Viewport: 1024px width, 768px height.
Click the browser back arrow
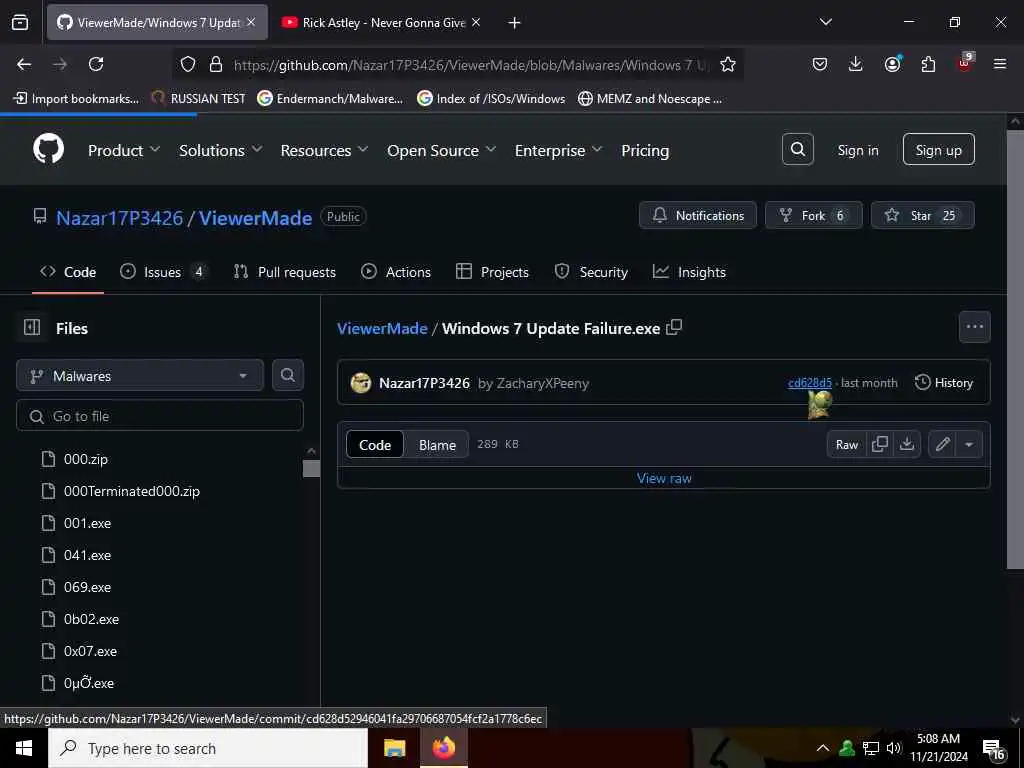(x=24, y=64)
